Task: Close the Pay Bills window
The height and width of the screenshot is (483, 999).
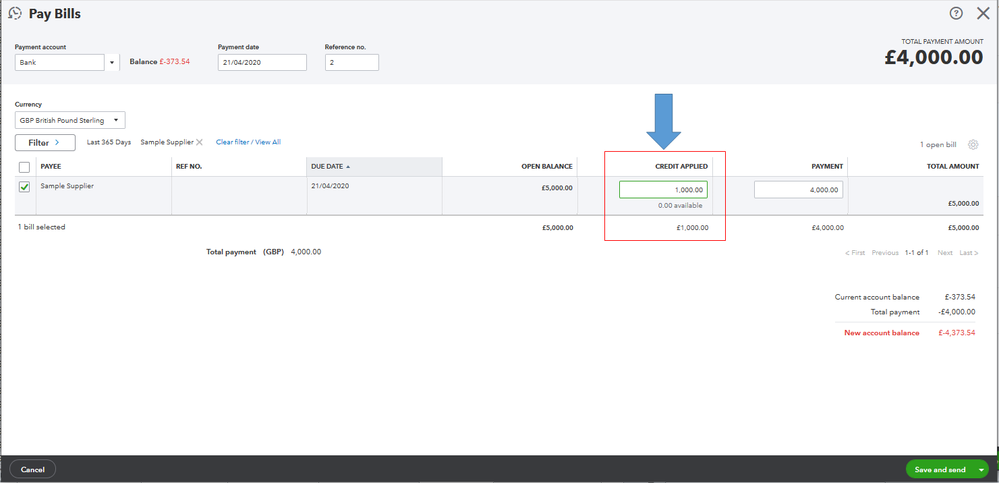Action: pyautogui.click(x=982, y=13)
